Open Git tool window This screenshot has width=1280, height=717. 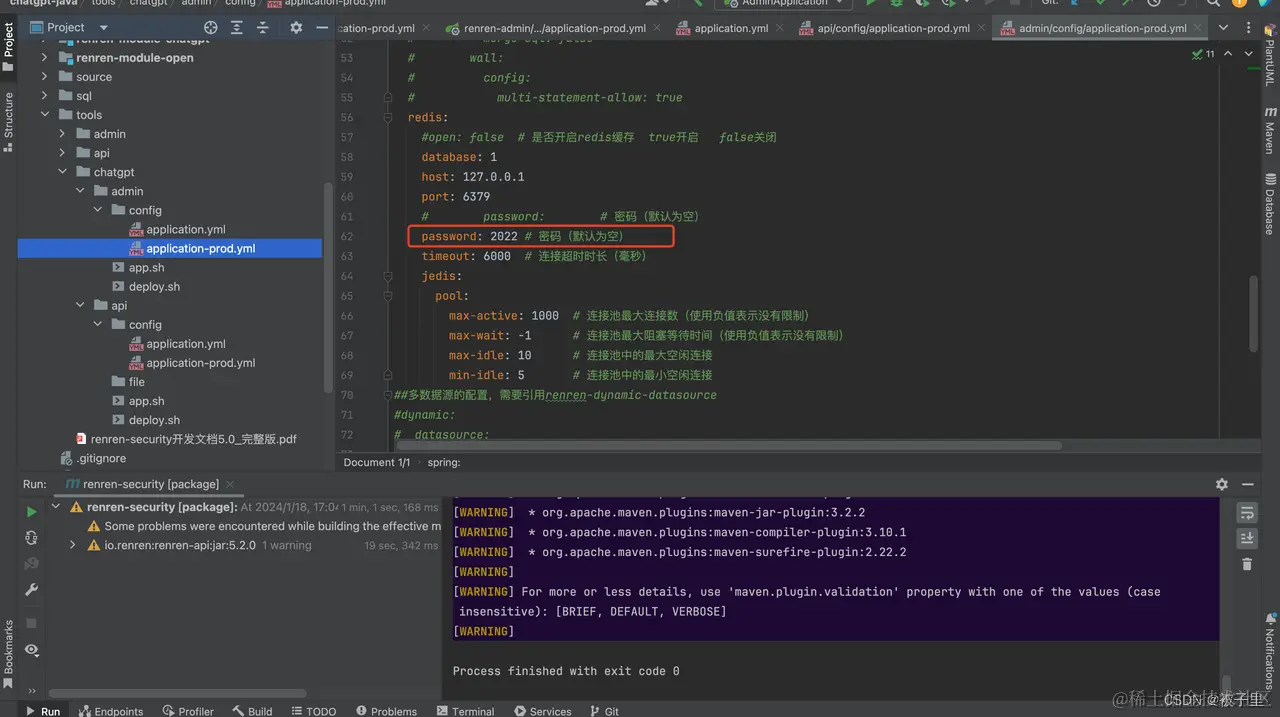point(603,711)
